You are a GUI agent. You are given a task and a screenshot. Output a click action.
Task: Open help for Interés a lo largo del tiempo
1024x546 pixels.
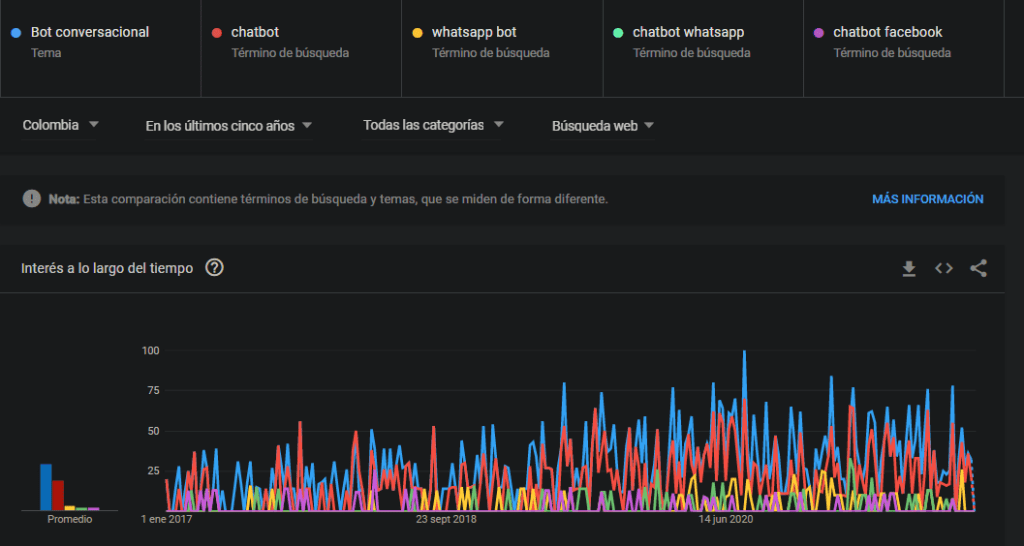(214, 268)
